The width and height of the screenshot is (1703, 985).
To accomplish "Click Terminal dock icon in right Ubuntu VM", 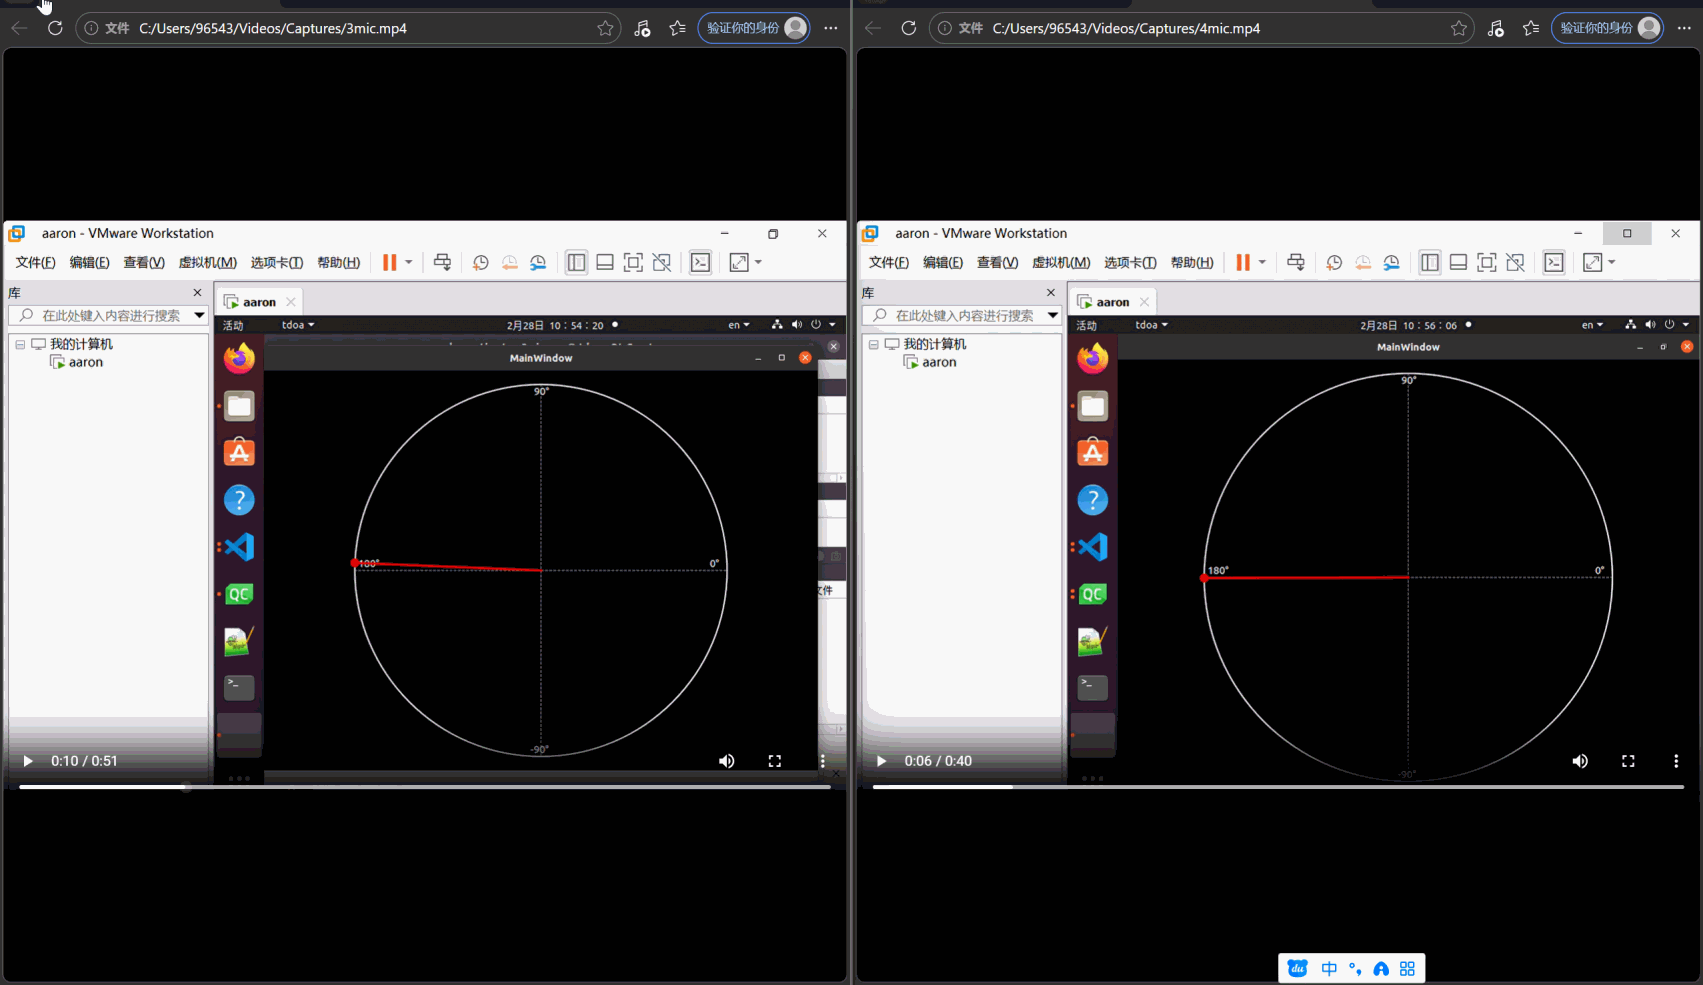I will point(1093,687).
